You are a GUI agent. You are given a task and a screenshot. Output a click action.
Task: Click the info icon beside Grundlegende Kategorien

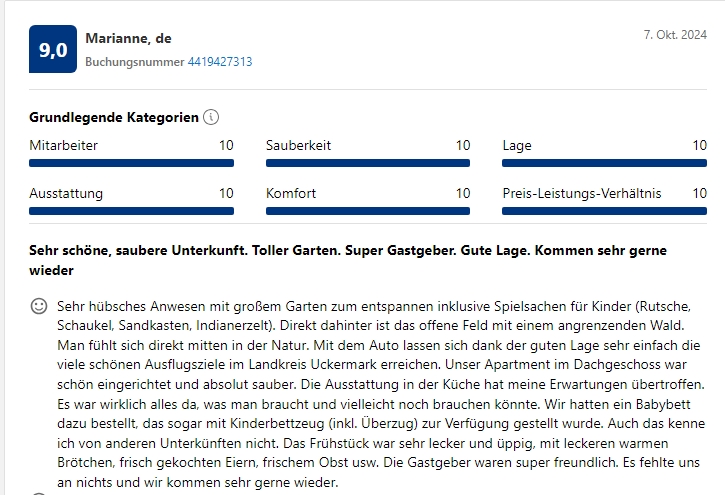(211, 117)
